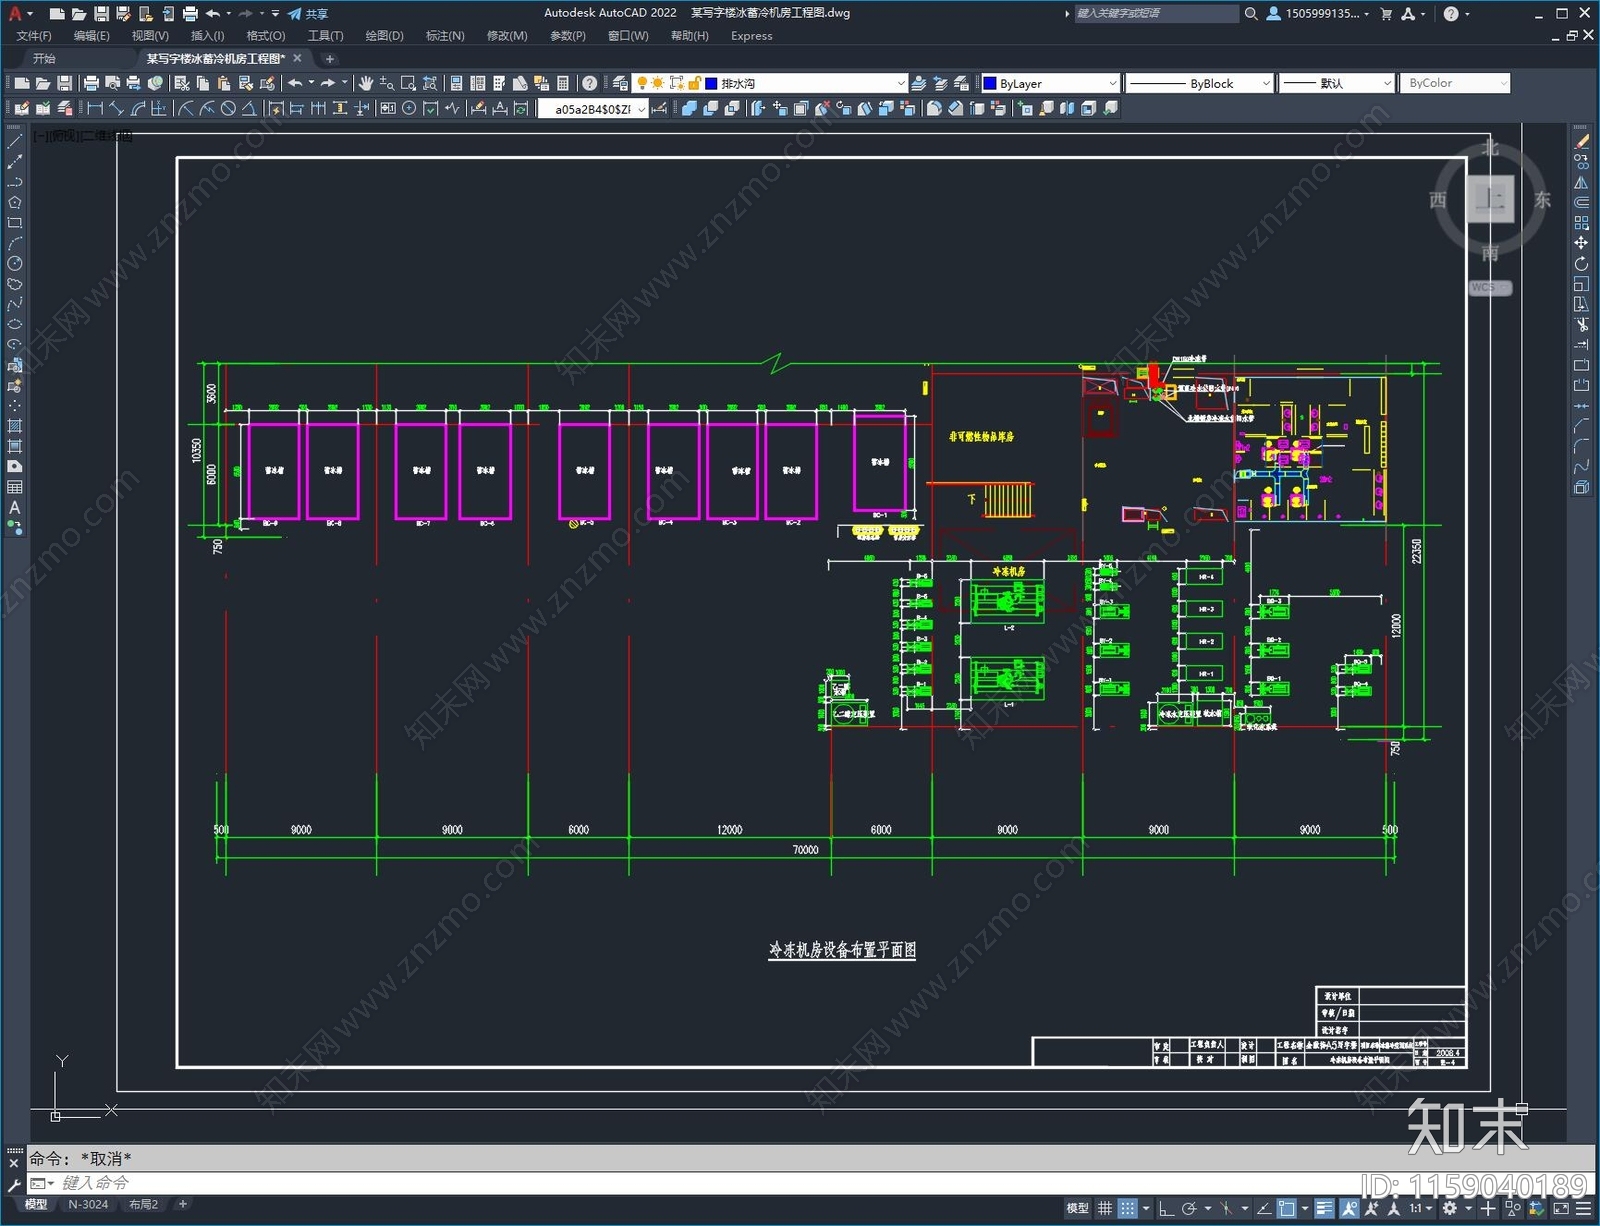Click the blue color swatch in ByLayer box
The width and height of the screenshot is (1600, 1226).
pos(990,83)
